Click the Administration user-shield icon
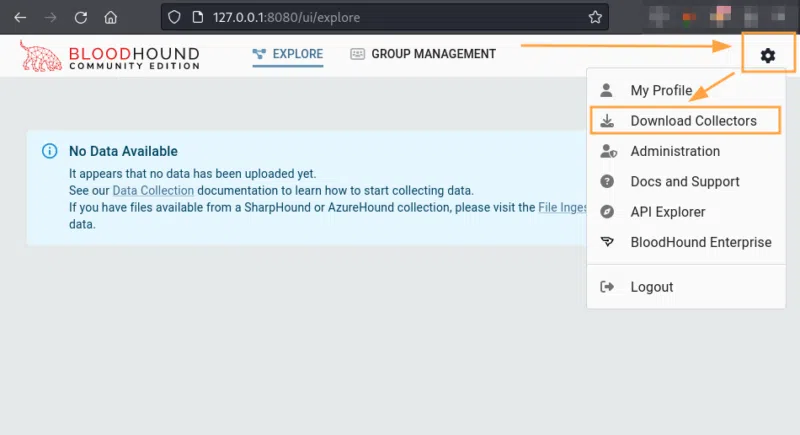 pos(608,151)
